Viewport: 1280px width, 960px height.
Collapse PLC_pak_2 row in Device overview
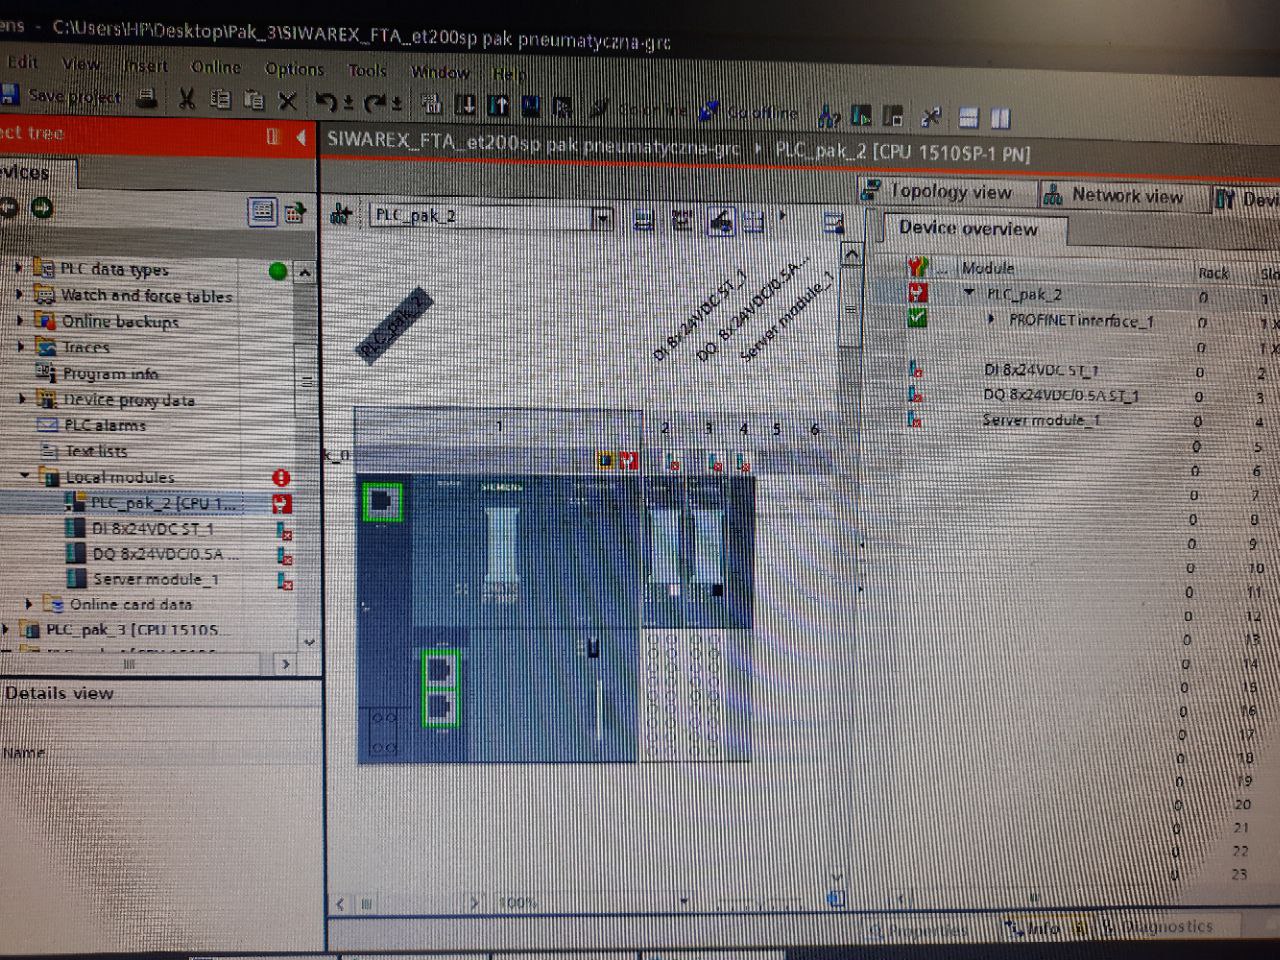(x=969, y=293)
